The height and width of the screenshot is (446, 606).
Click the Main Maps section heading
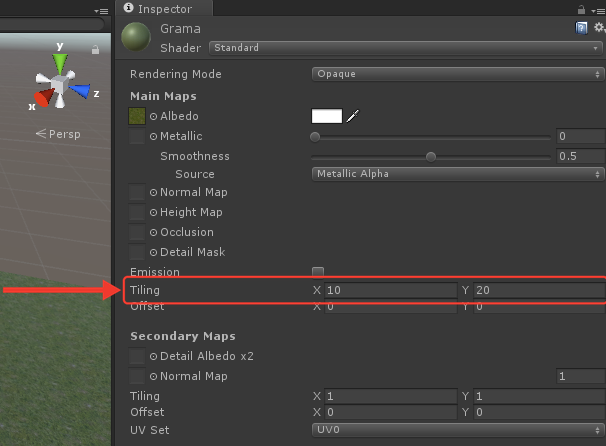click(163, 96)
